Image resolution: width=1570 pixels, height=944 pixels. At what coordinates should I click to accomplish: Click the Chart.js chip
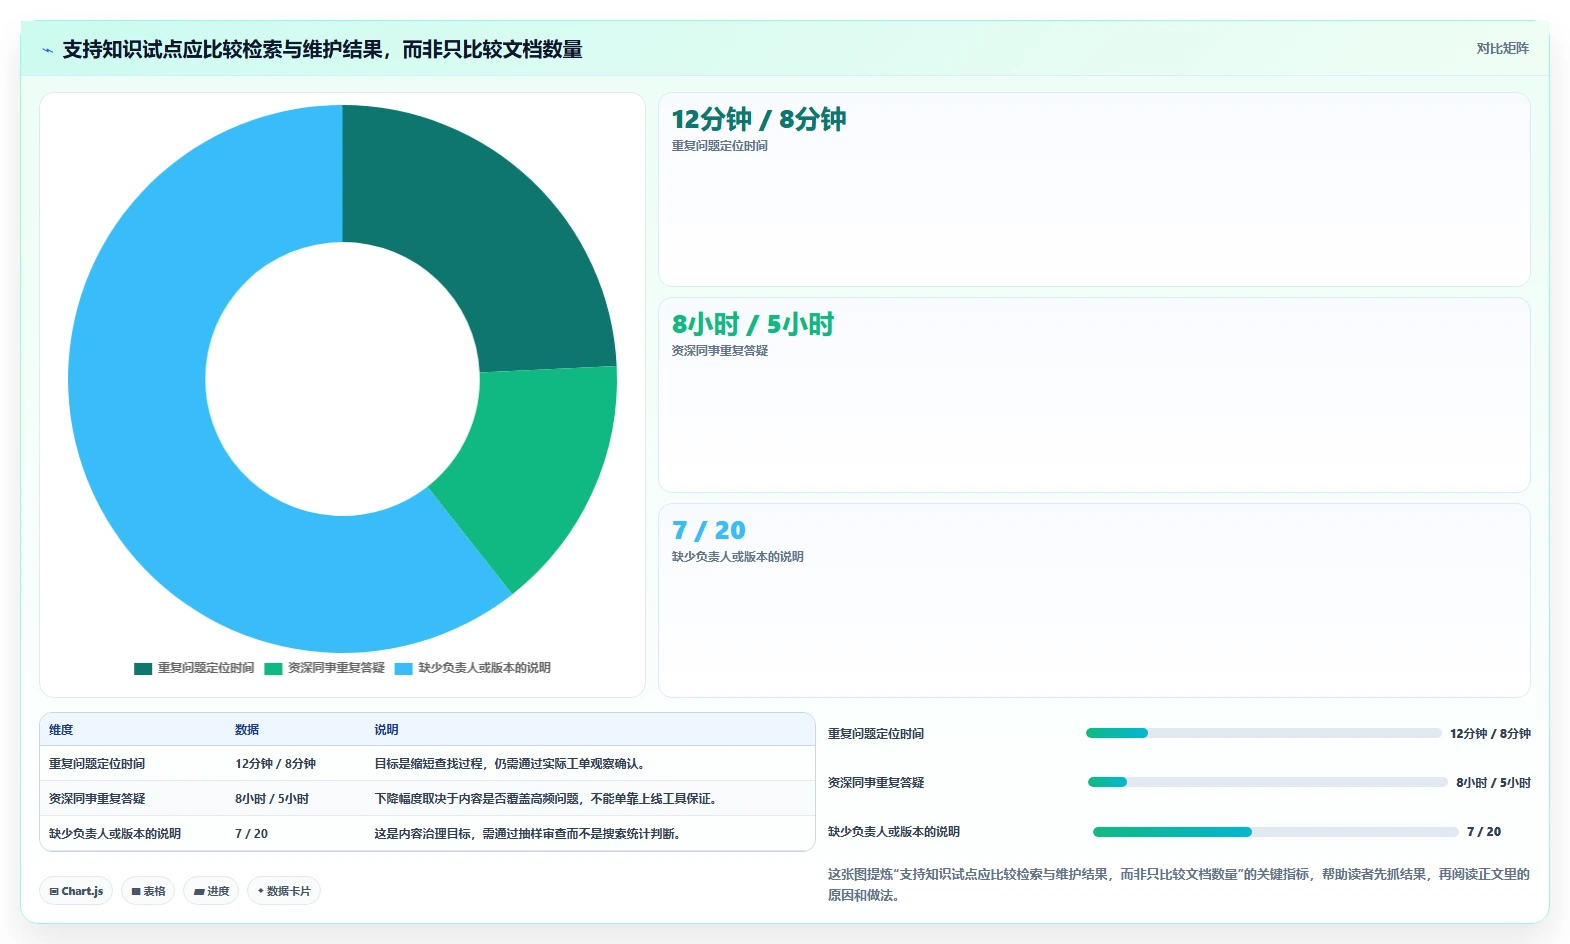(76, 891)
